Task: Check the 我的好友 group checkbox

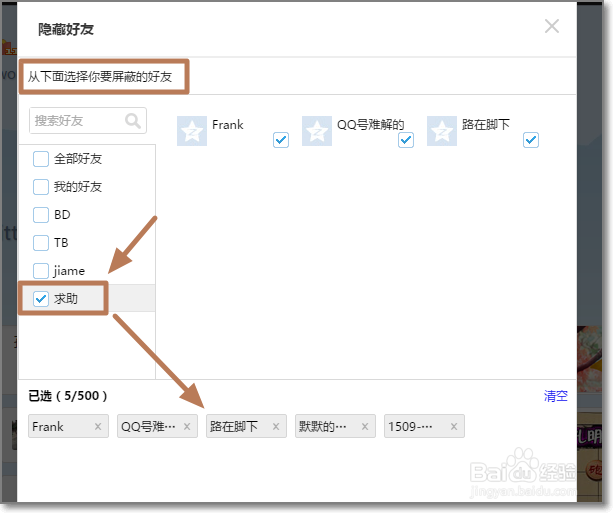Action: click(x=41, y=187)
